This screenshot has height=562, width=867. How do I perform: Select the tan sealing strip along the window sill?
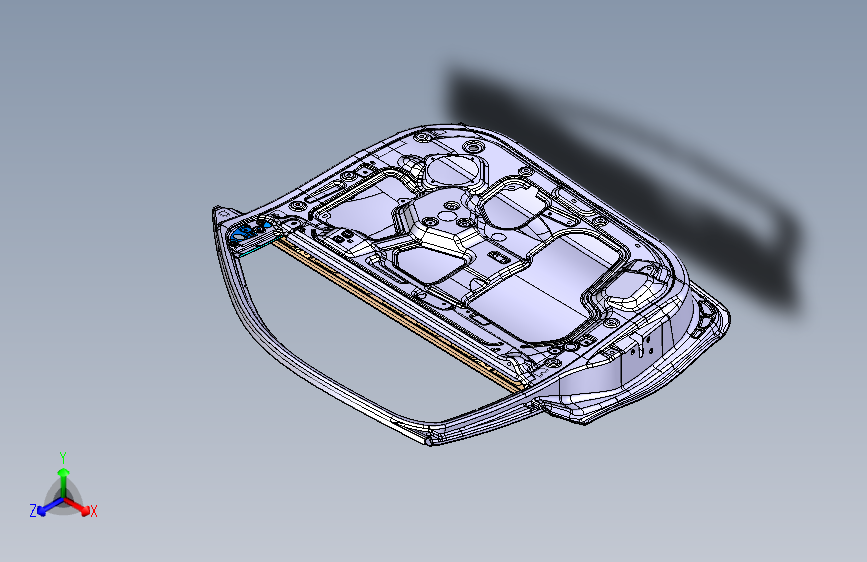point(398,315)
